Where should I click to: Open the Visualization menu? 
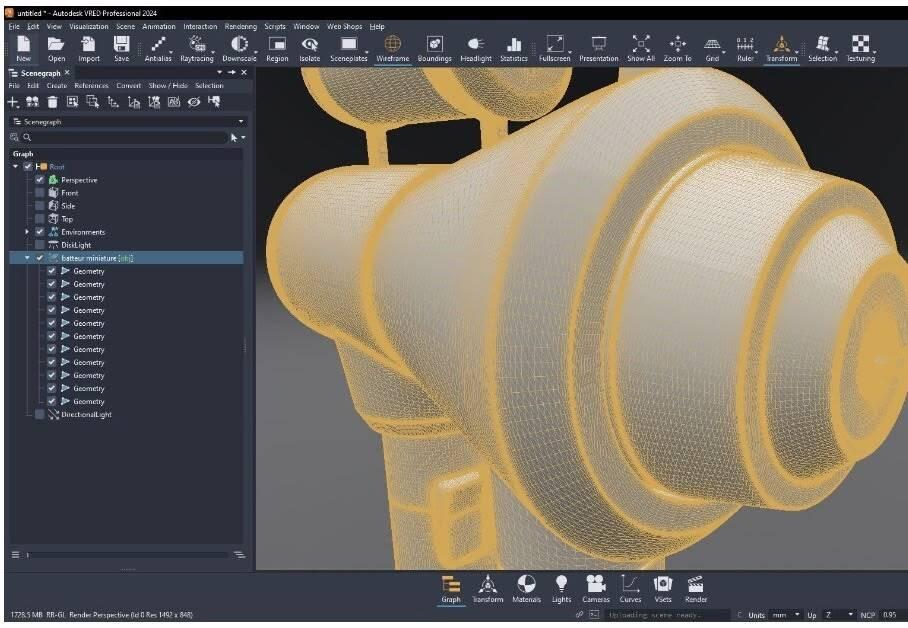point(89,26)
